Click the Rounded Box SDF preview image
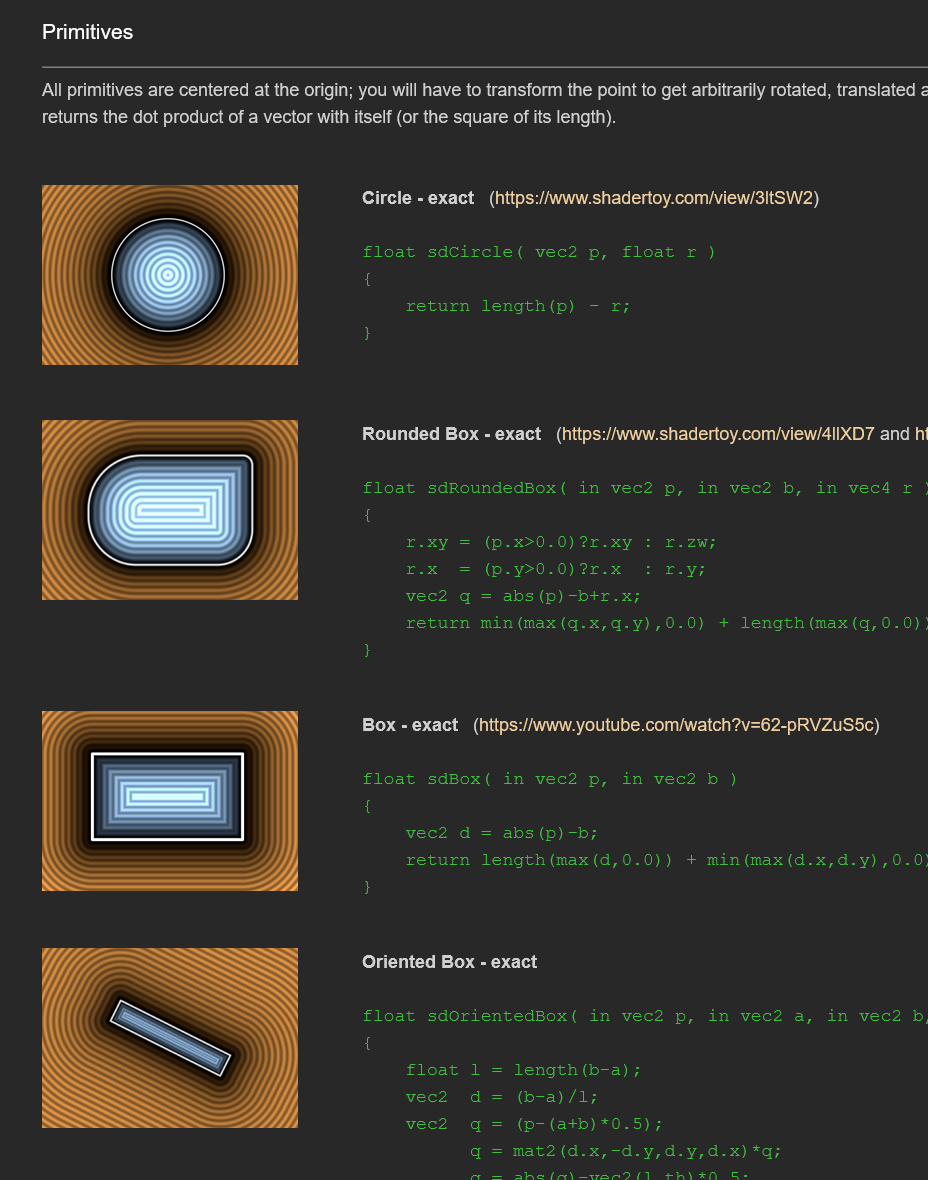Screen dimensions: 928x1180 tap(170, 510)
